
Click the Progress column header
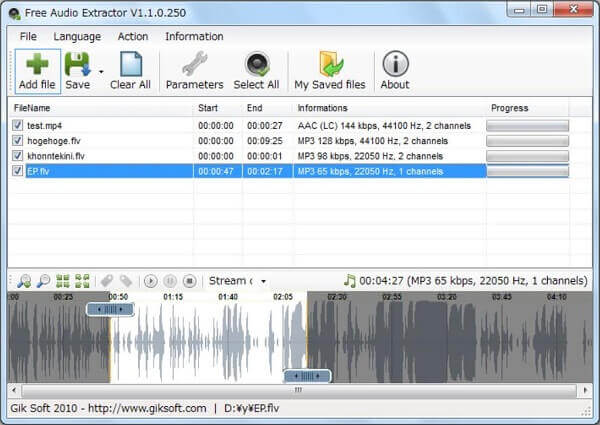(527, 108)
